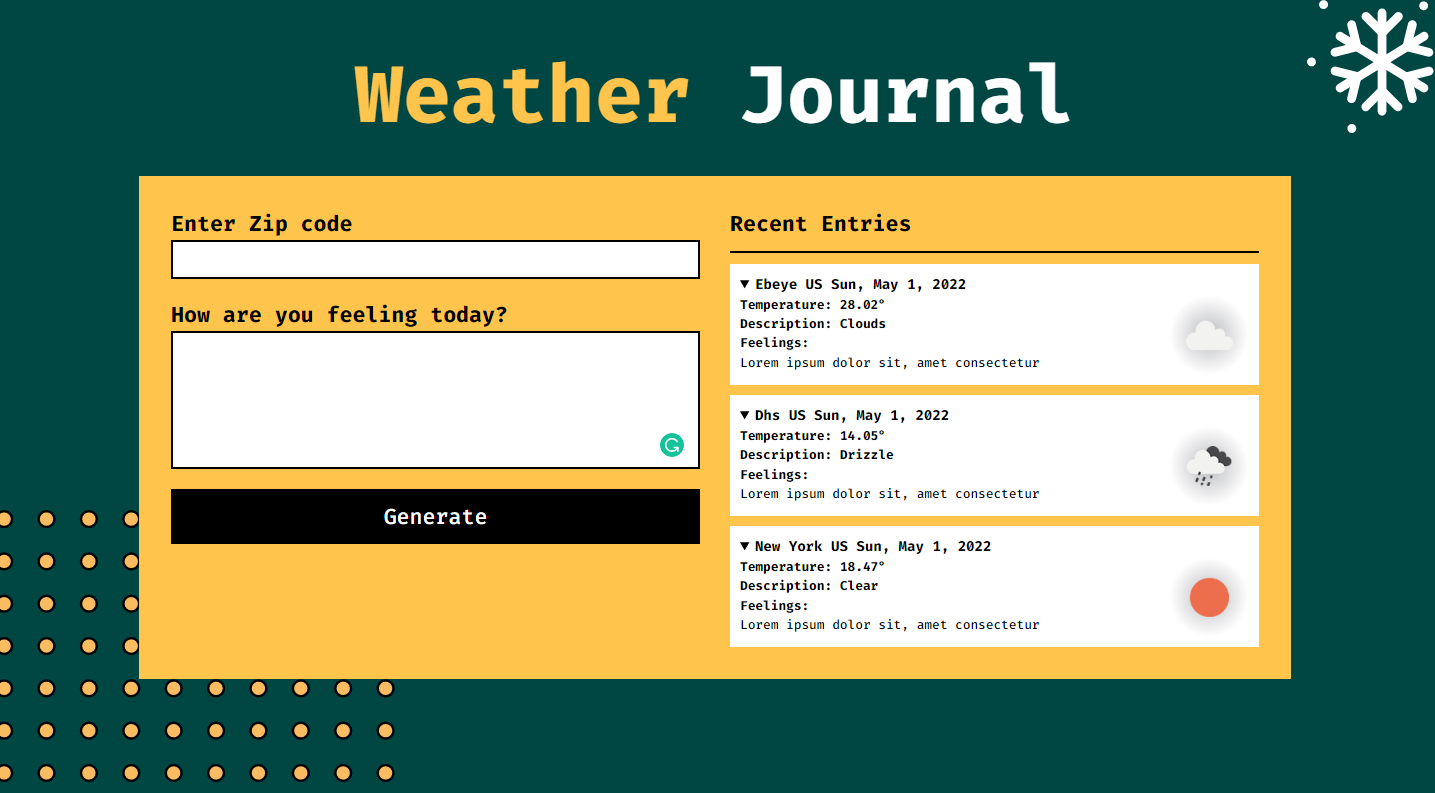The height and width of the screenshot is (793, 1435).
Task: Click Lorem ipsum text in Ebeye entry
Action: pyautogui.click(x=890, y=363)
